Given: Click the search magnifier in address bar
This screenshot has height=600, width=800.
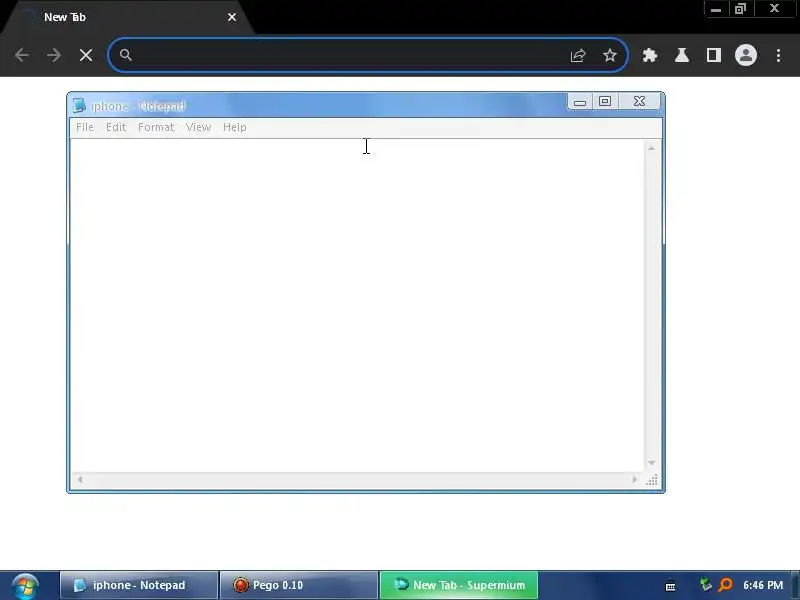Looking at the screenshot, I should coord(126,55).
